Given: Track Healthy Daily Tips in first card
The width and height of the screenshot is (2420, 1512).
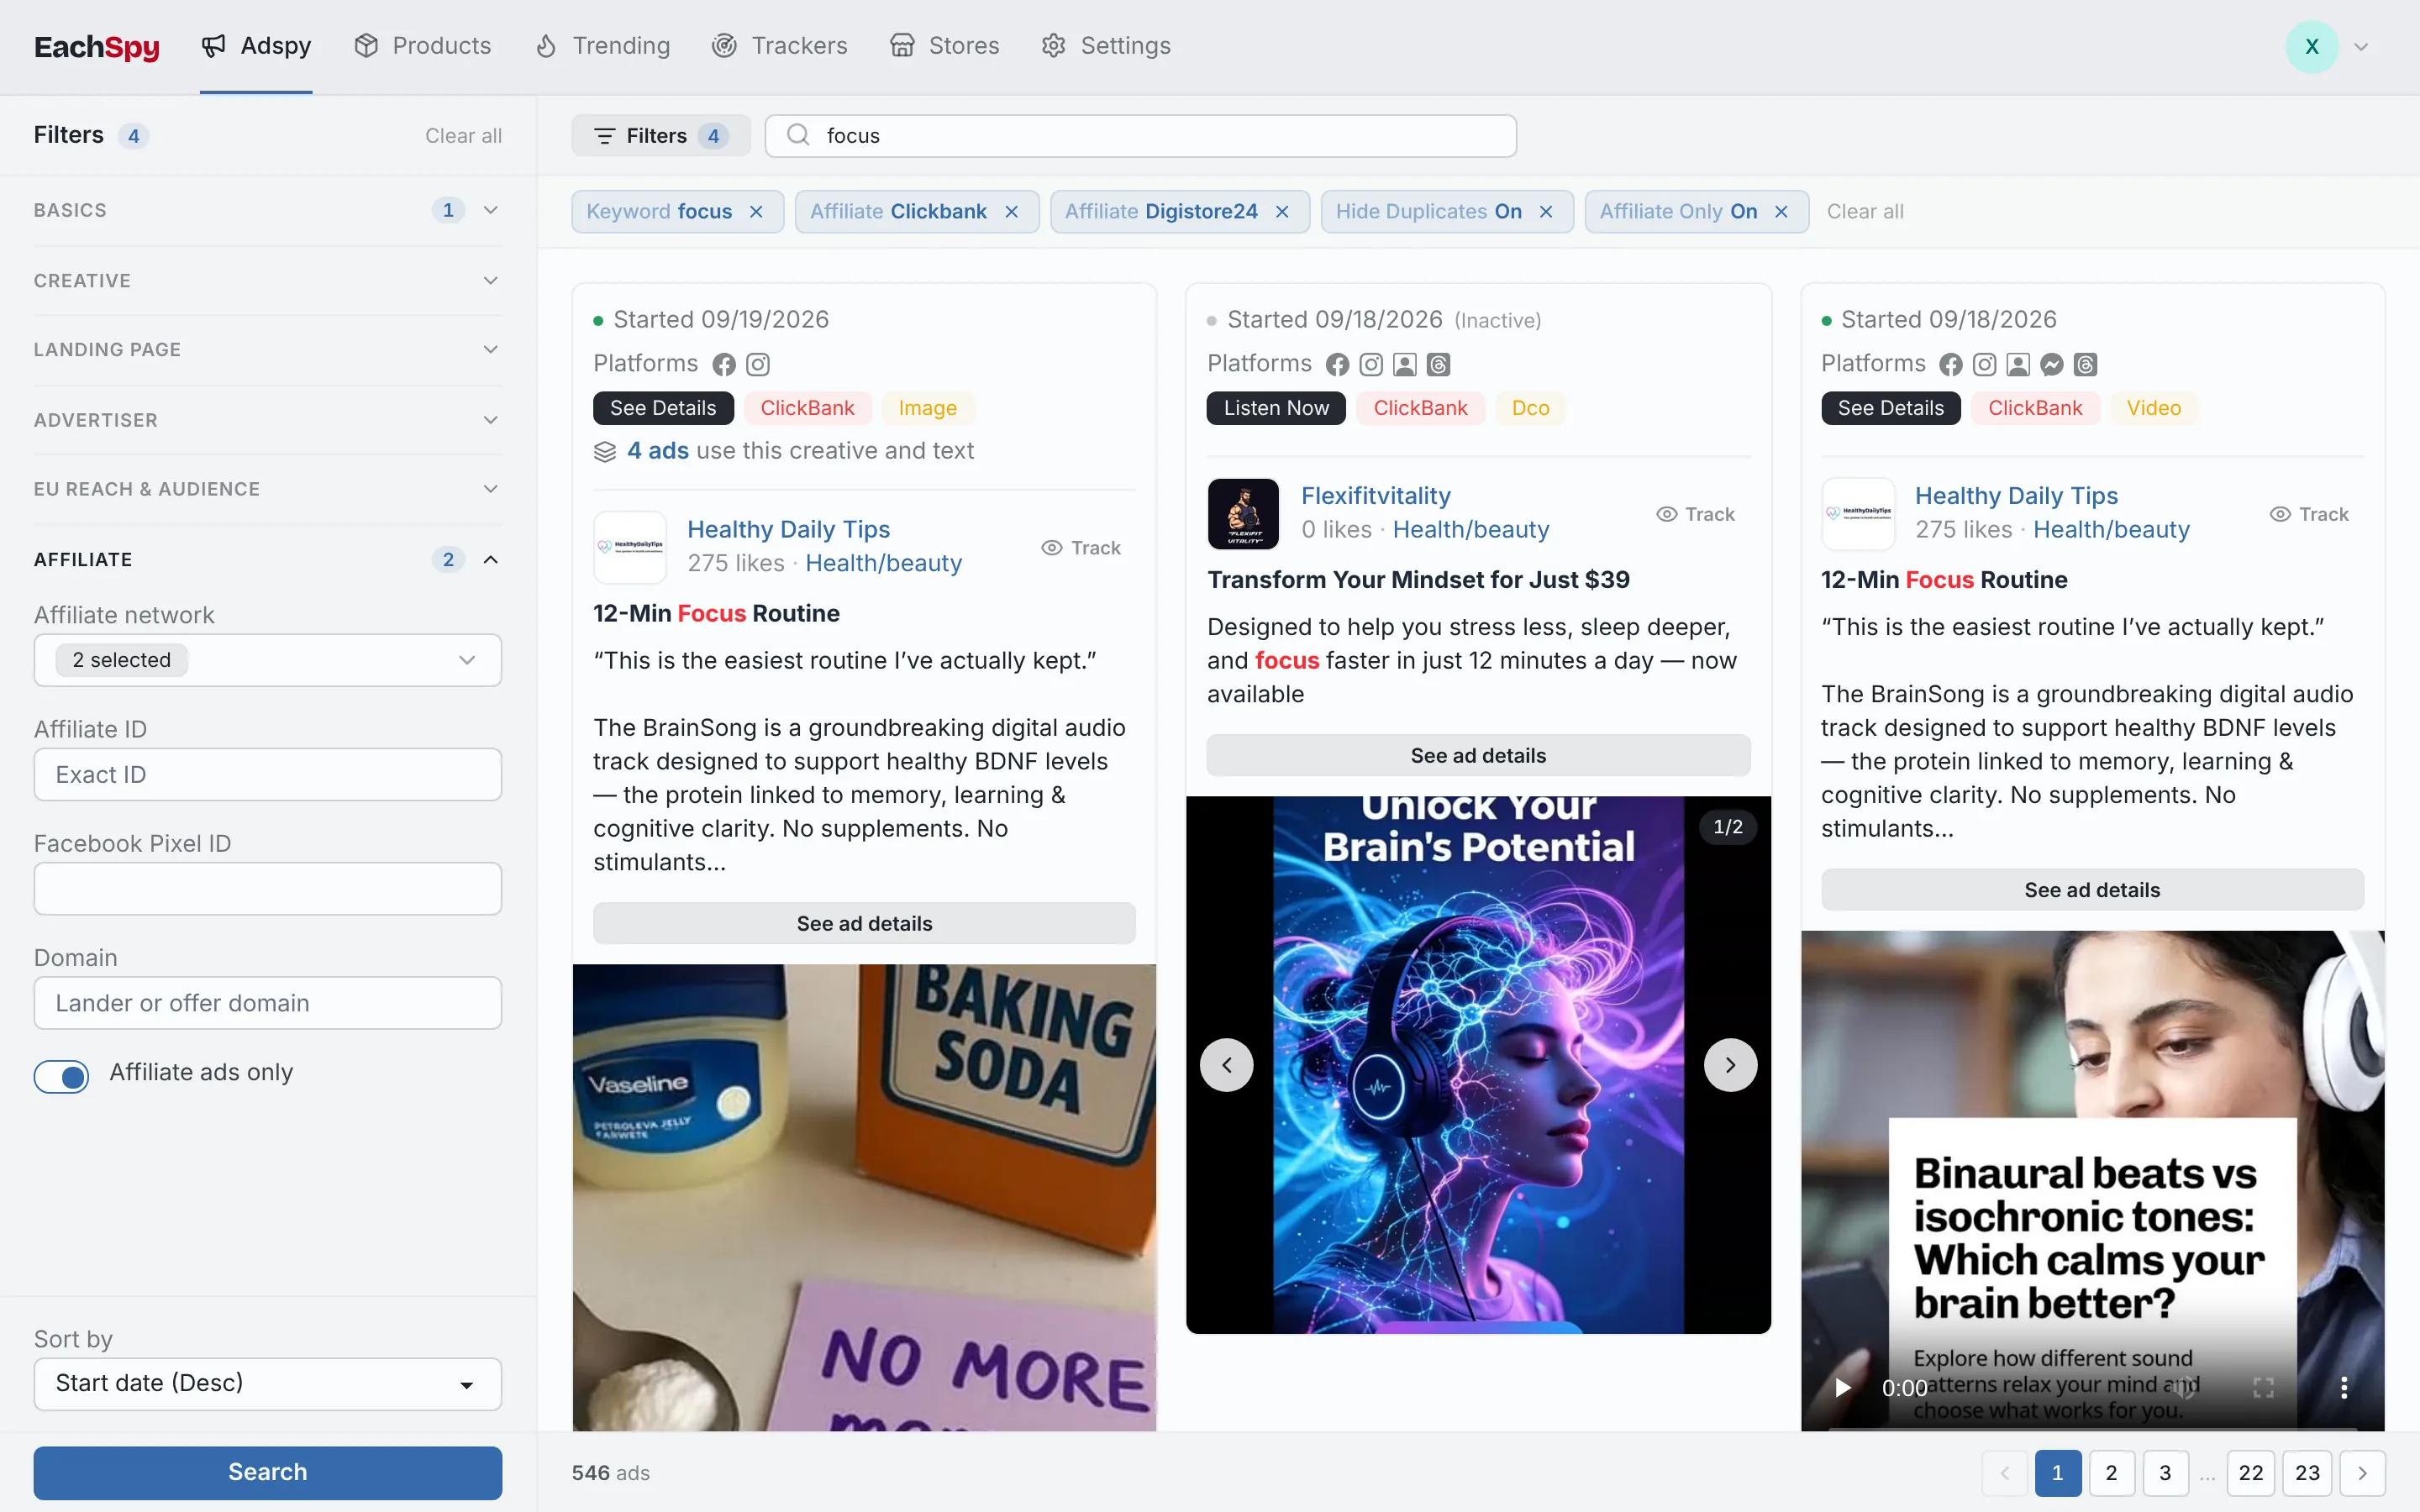Looking at the screenshot, I should [x=1081, y=548].
